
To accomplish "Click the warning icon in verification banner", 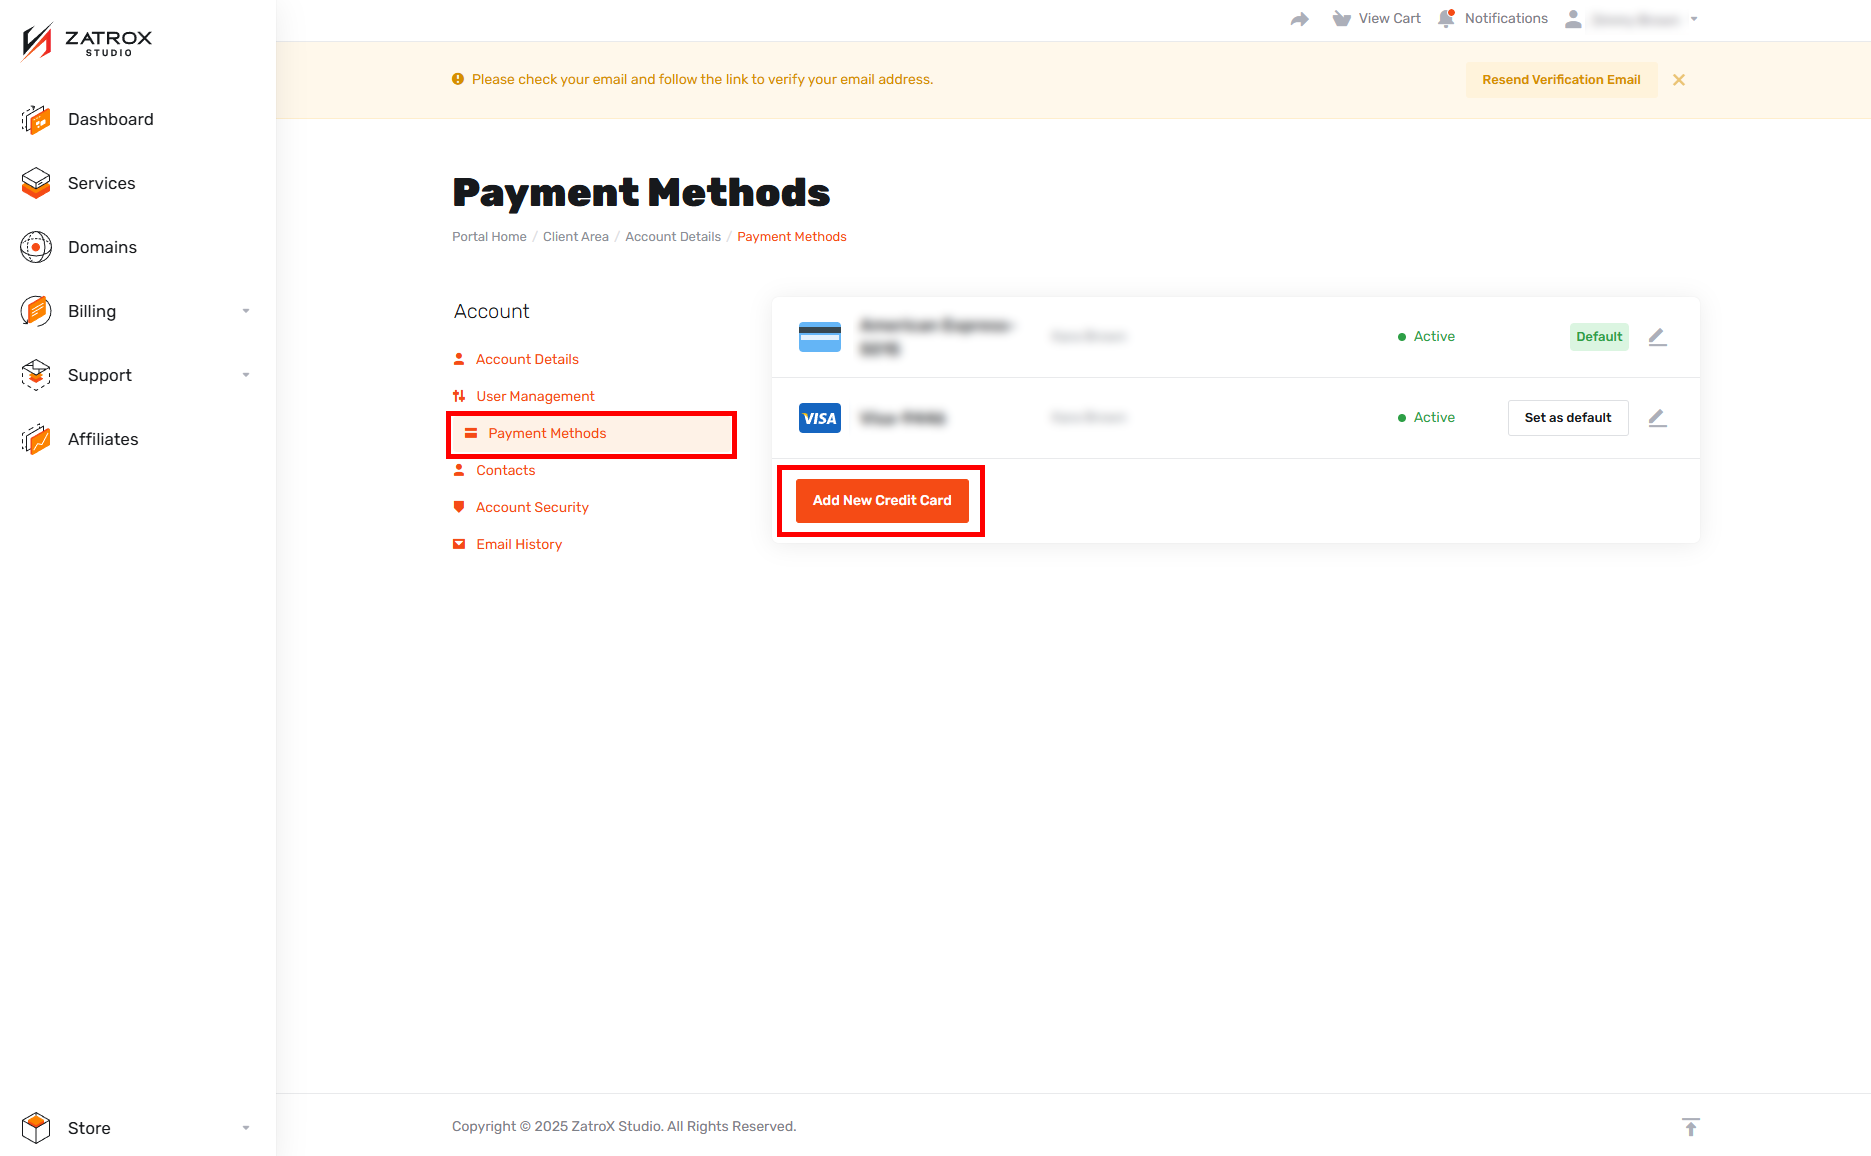I will (x=458, y=79).
